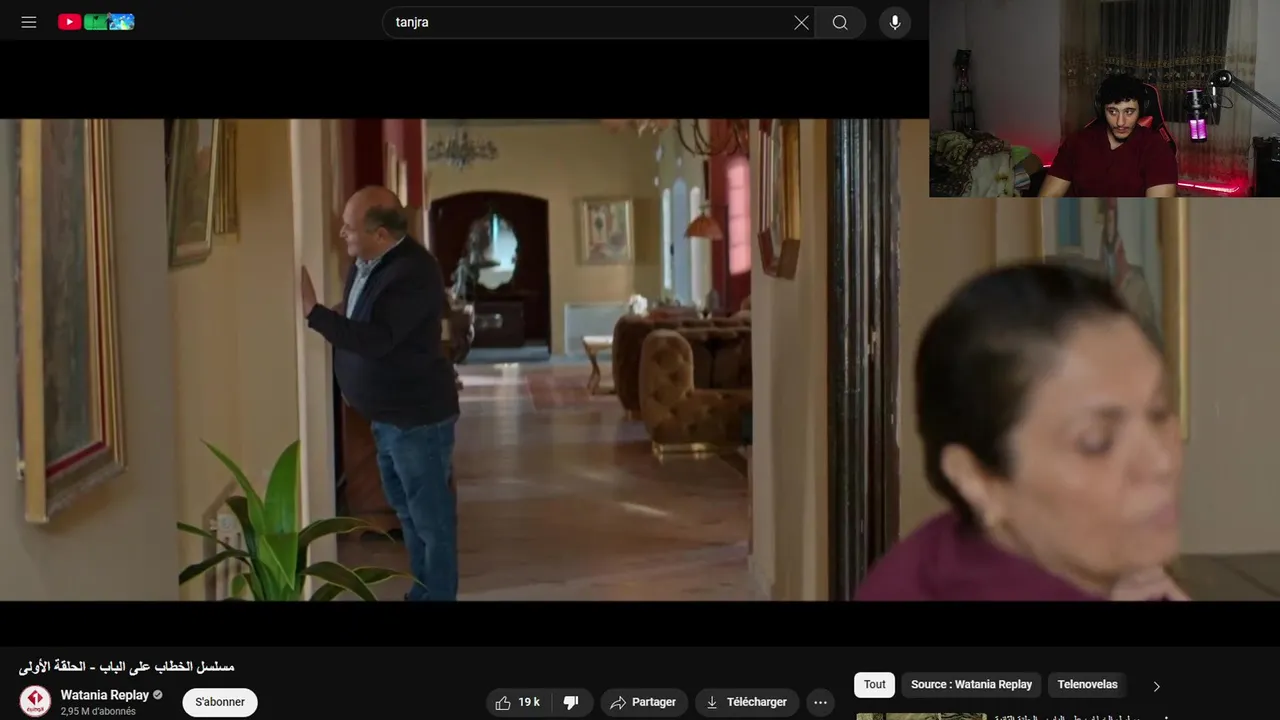Image resolution: width=1280 pixels, height=720 pixels.
Task: Share the video with Partager
Action: click(644, 702)
